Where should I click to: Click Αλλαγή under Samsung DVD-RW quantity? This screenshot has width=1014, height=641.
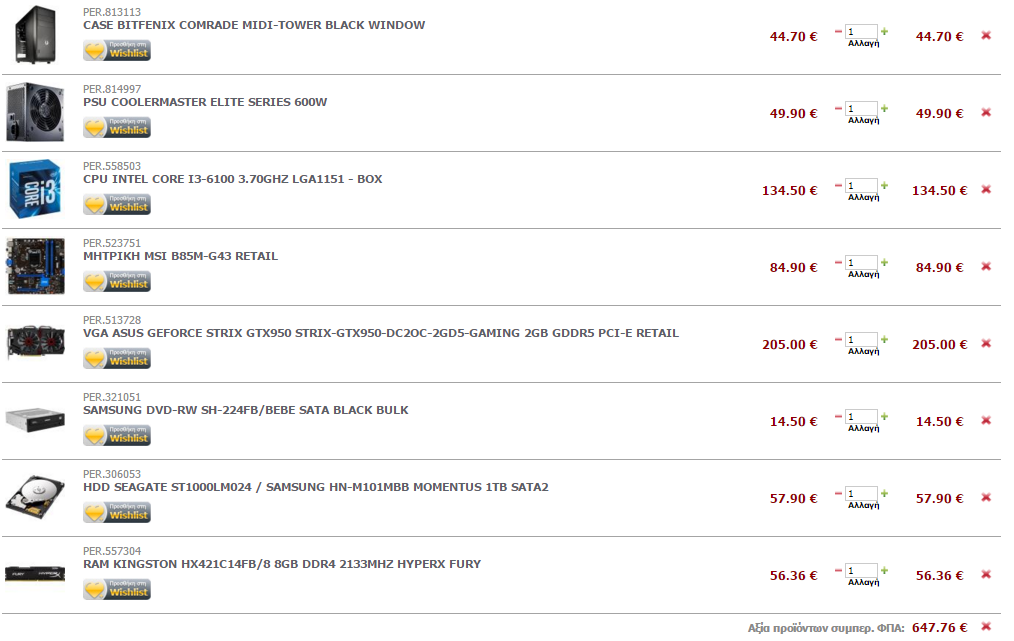[863, 428]
